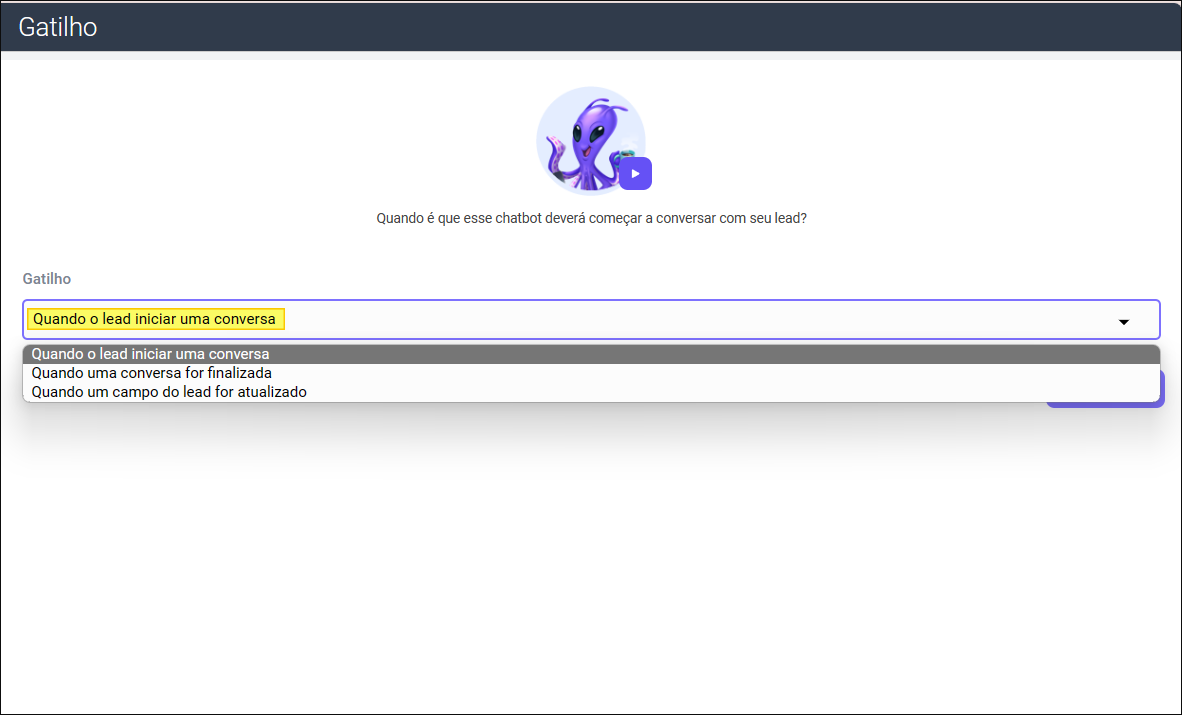Pick 'Quando um campo do lead for atualizado'
This screenshot has height=715, width=1182.
pyautogui.click(x=169, y=392)
